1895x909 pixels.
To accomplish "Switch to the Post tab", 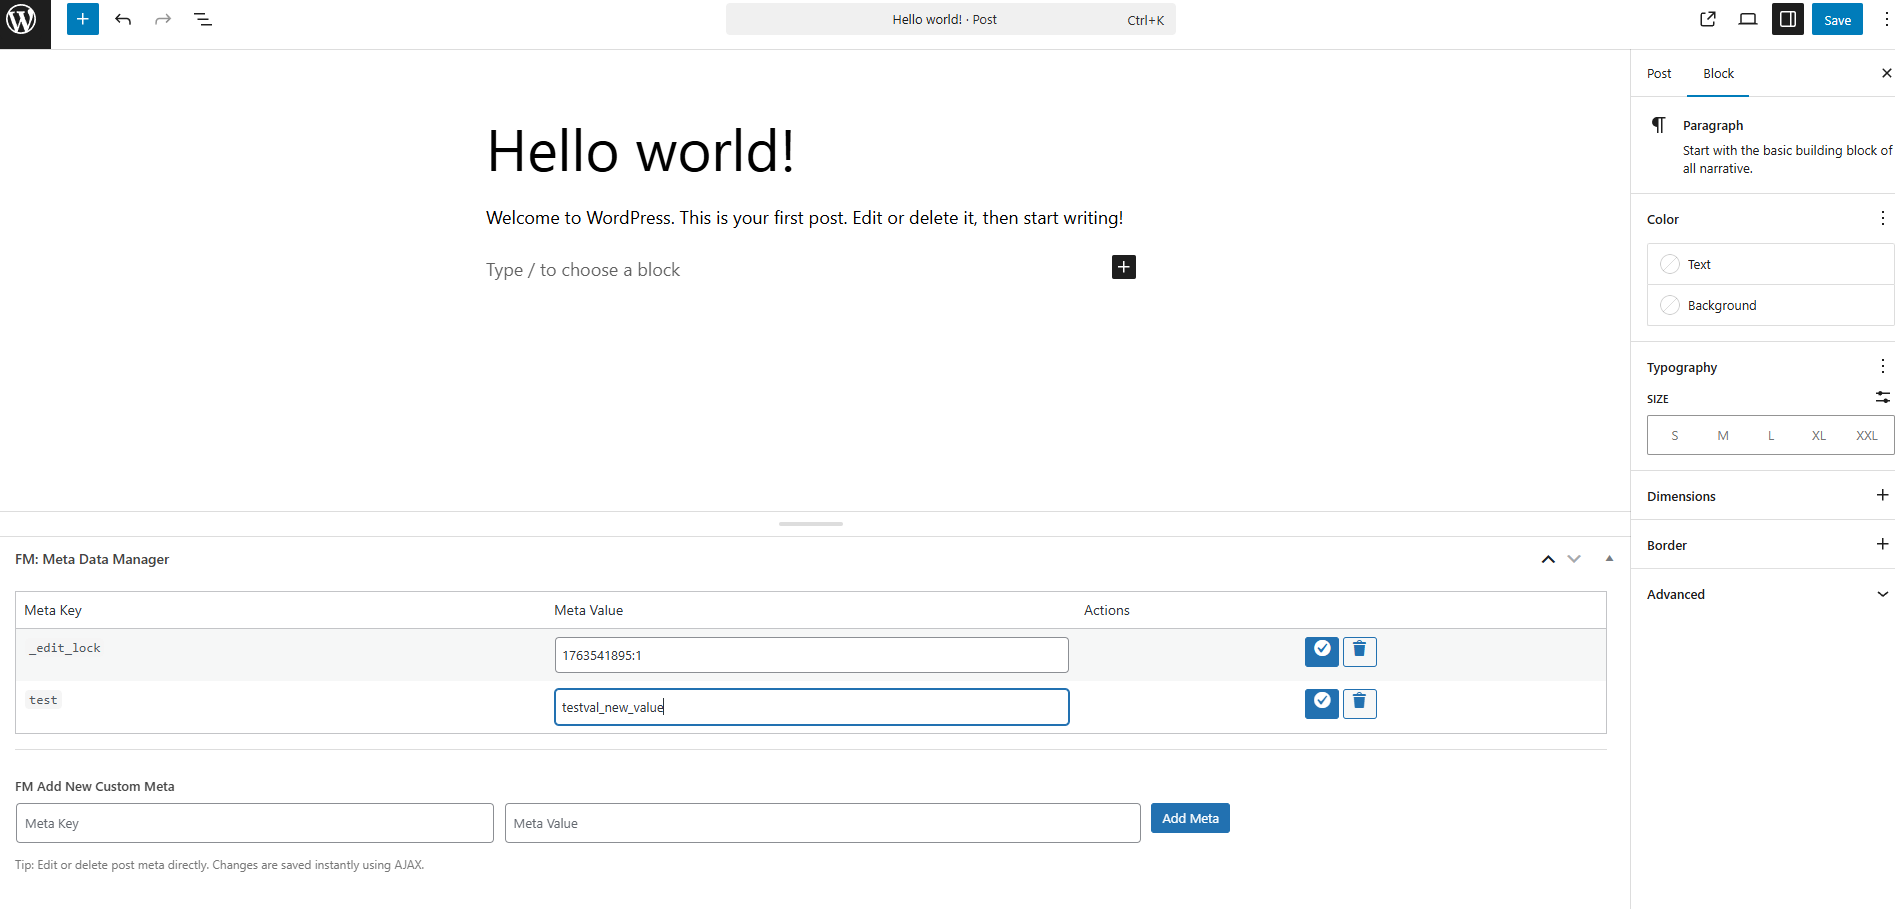I will click(1658, 73).
